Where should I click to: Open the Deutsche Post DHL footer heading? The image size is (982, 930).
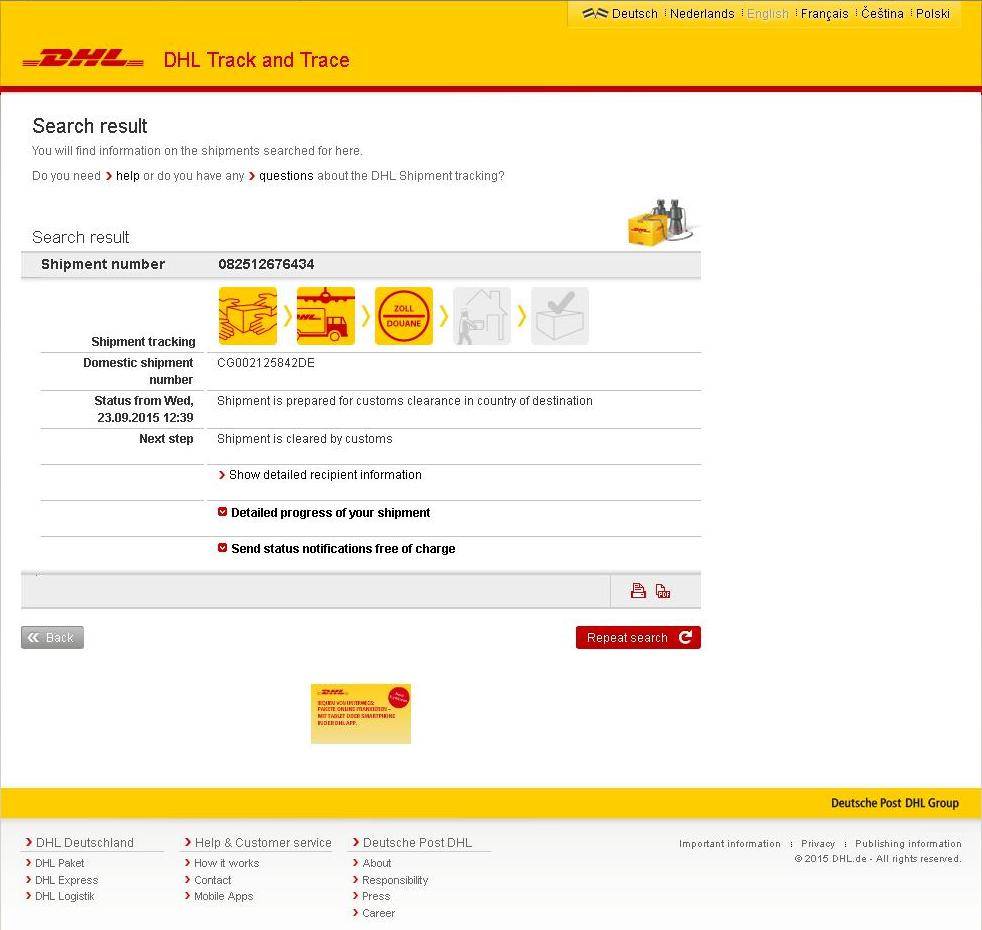(x=417, y=843)
